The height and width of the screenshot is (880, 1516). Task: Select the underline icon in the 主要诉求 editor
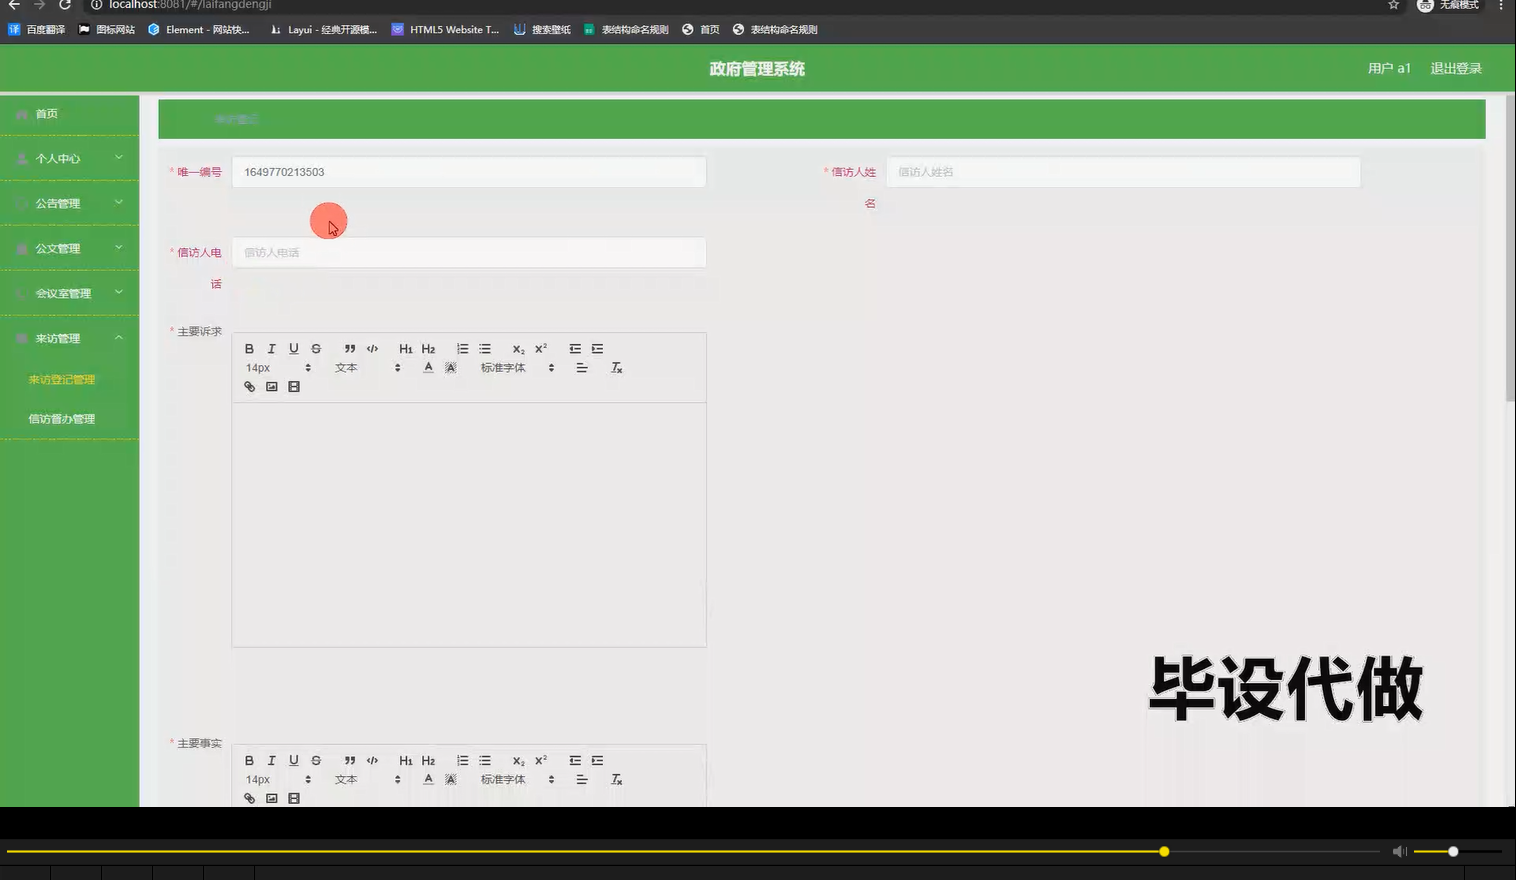click(293, 348)
